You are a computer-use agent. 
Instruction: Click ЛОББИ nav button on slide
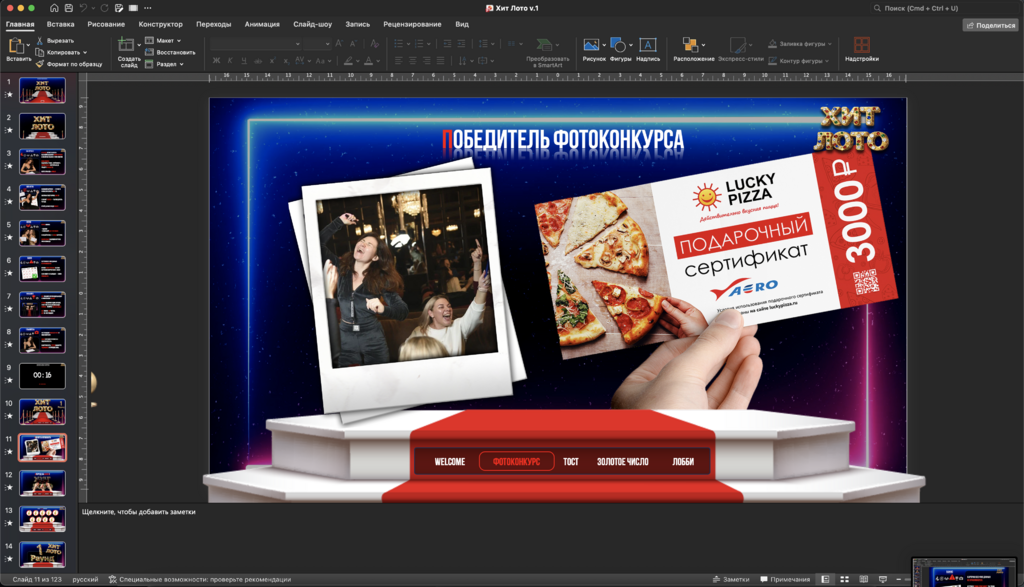683,462
